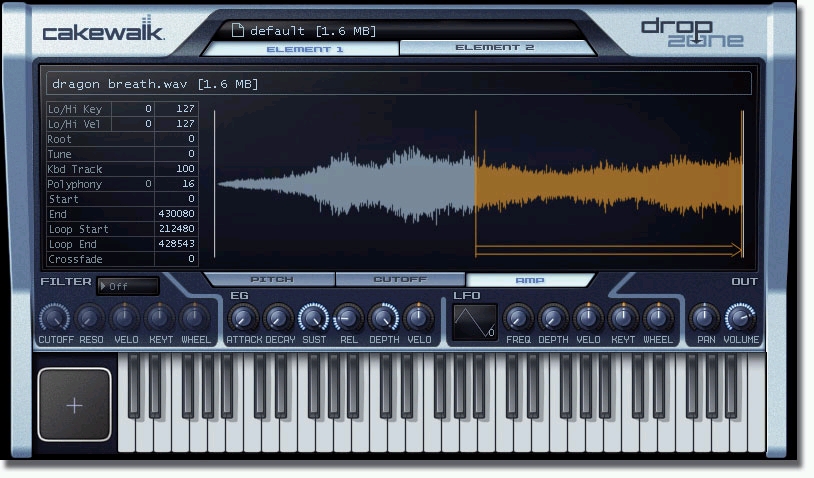Click the Crossfade label

[75, 259]
